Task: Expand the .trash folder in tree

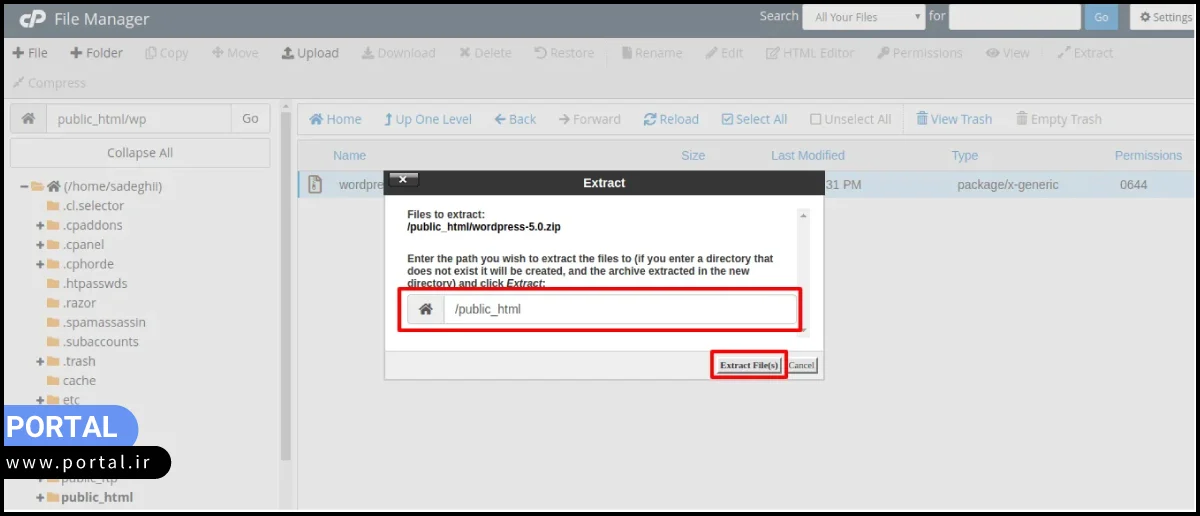Action: click(40, 361)
